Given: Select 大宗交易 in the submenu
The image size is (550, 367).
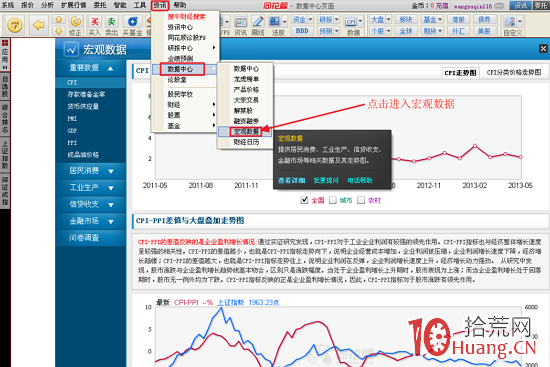Looking at the screenshot, I should (x=246, y=100).
